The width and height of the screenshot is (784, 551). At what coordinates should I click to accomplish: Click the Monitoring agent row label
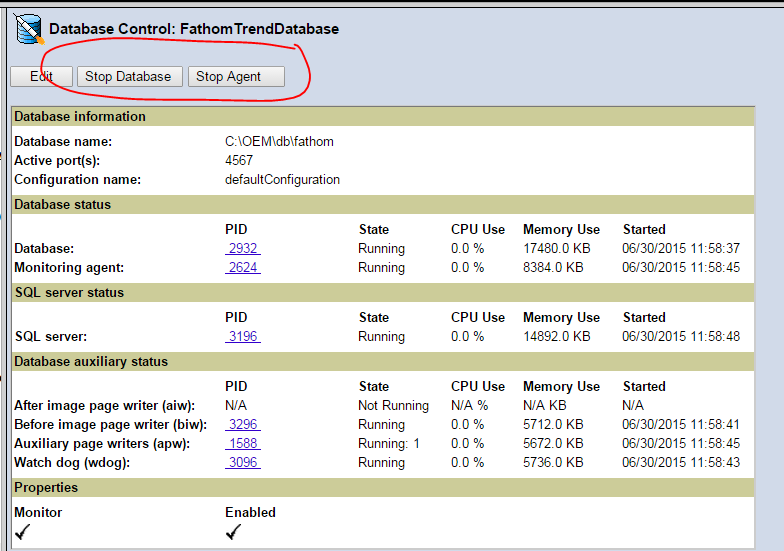[x=69, y=268]
